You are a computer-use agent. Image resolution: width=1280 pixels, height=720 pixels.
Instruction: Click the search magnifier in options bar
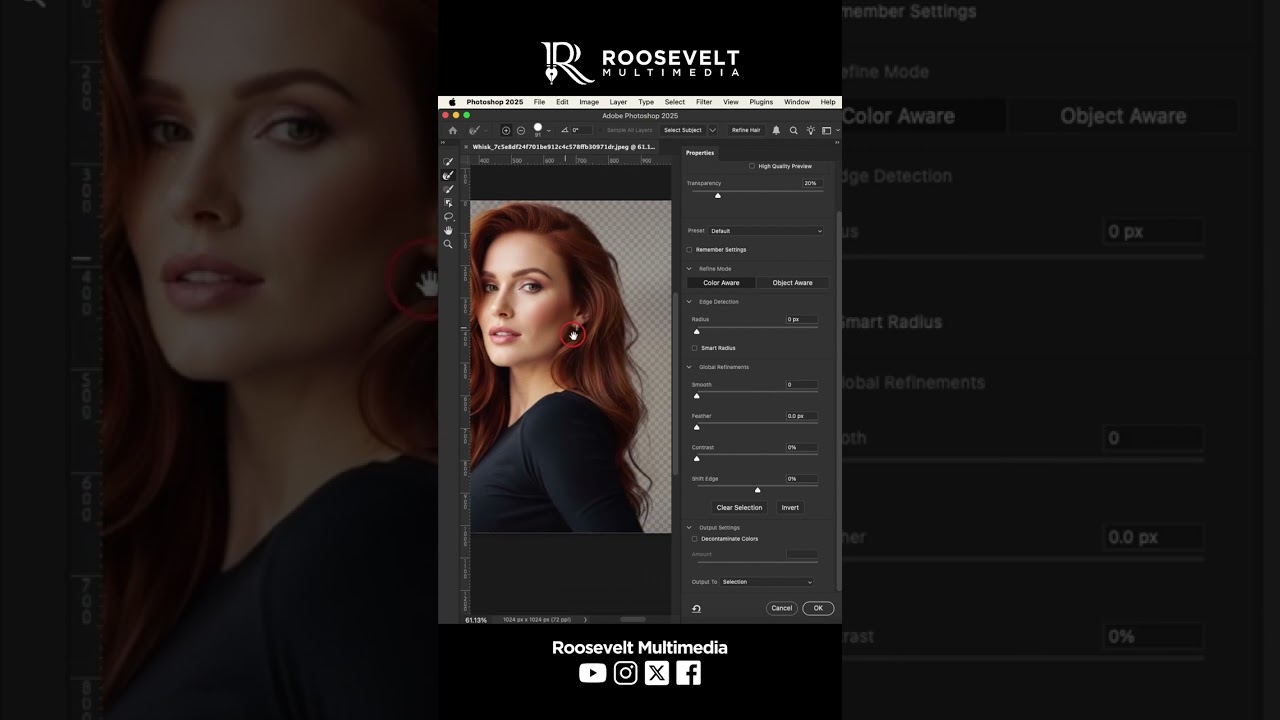pyautogui.click(x=794, y=130)
